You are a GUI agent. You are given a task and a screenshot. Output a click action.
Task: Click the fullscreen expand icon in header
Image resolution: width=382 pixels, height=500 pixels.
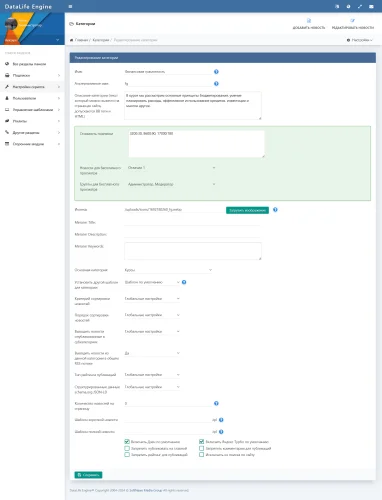point(360,6)
